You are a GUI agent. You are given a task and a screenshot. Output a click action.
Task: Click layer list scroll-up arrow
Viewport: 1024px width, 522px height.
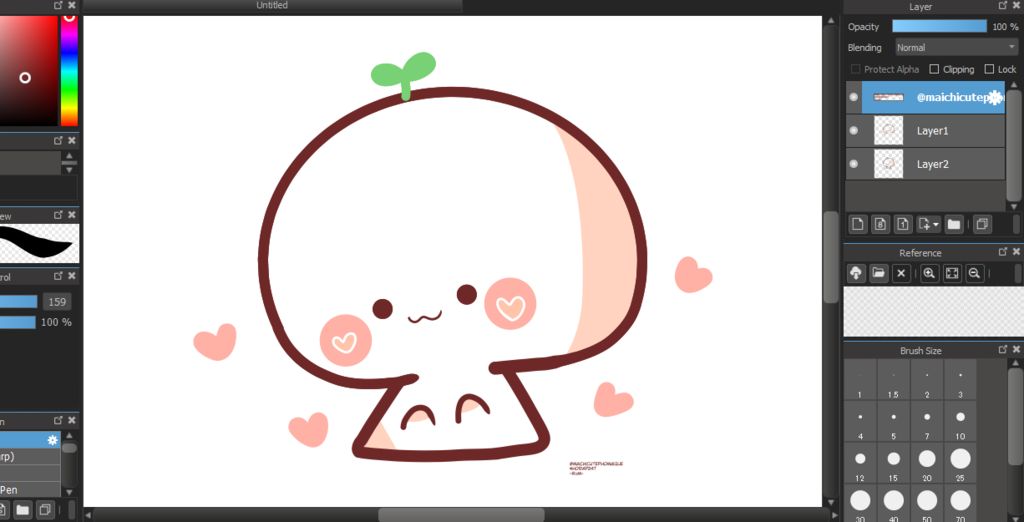1014,84
